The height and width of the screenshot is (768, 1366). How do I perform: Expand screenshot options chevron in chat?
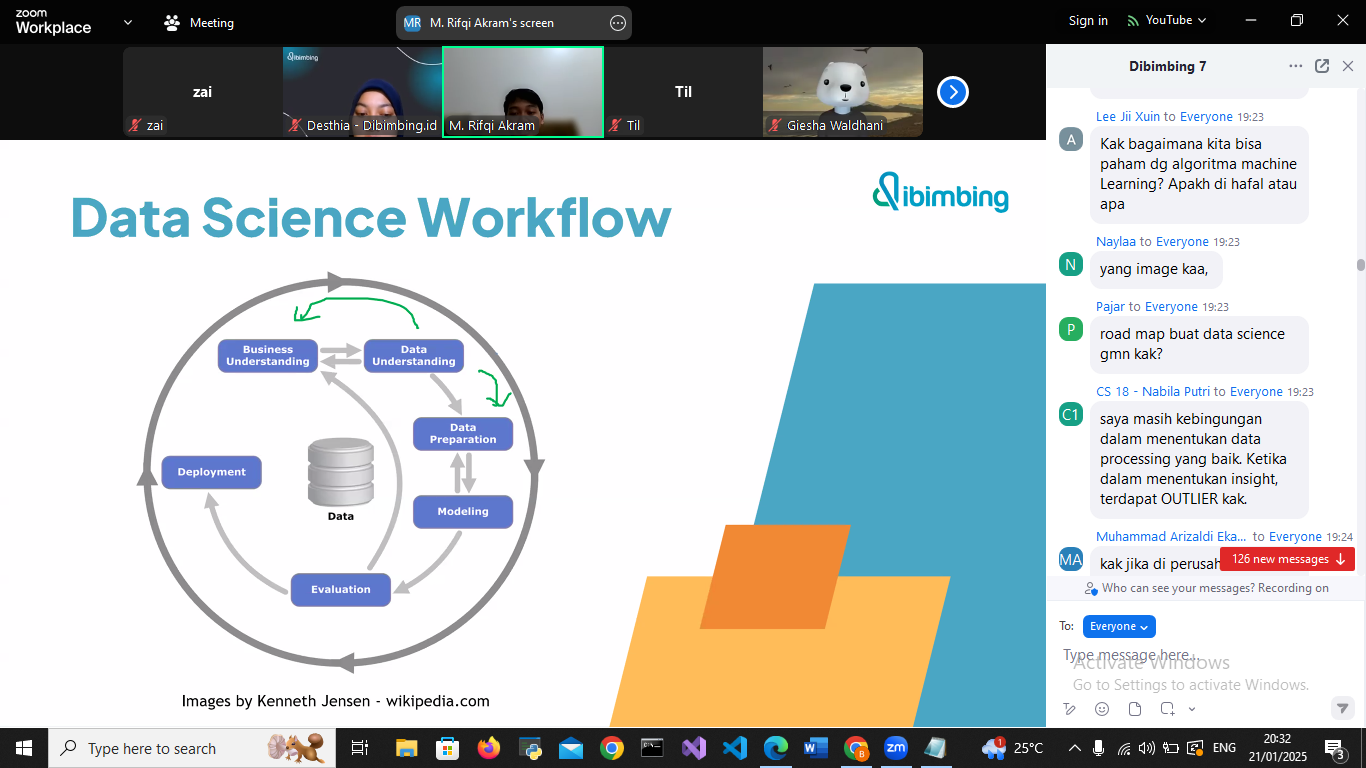(x=1192, y=709)
